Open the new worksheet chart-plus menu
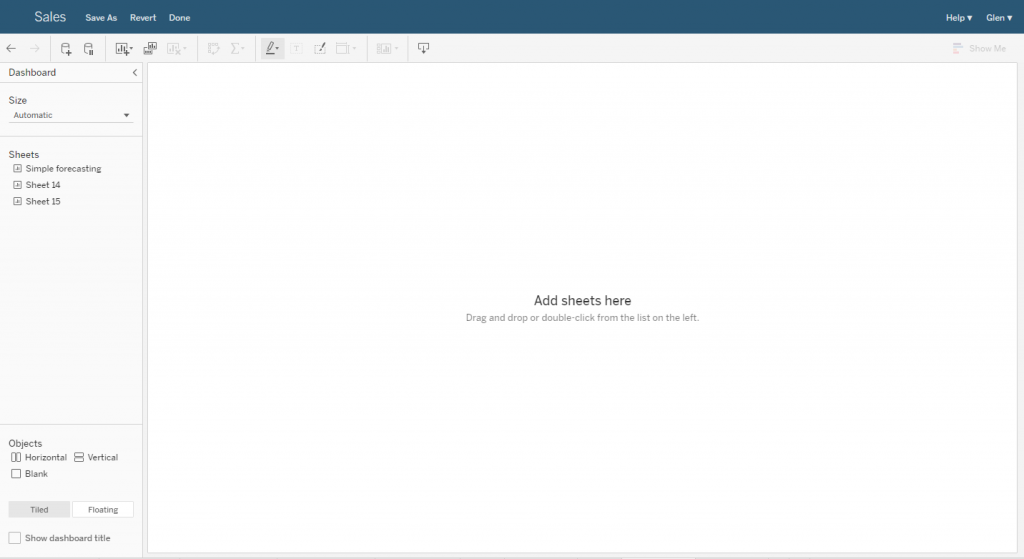 pos(123,48)
